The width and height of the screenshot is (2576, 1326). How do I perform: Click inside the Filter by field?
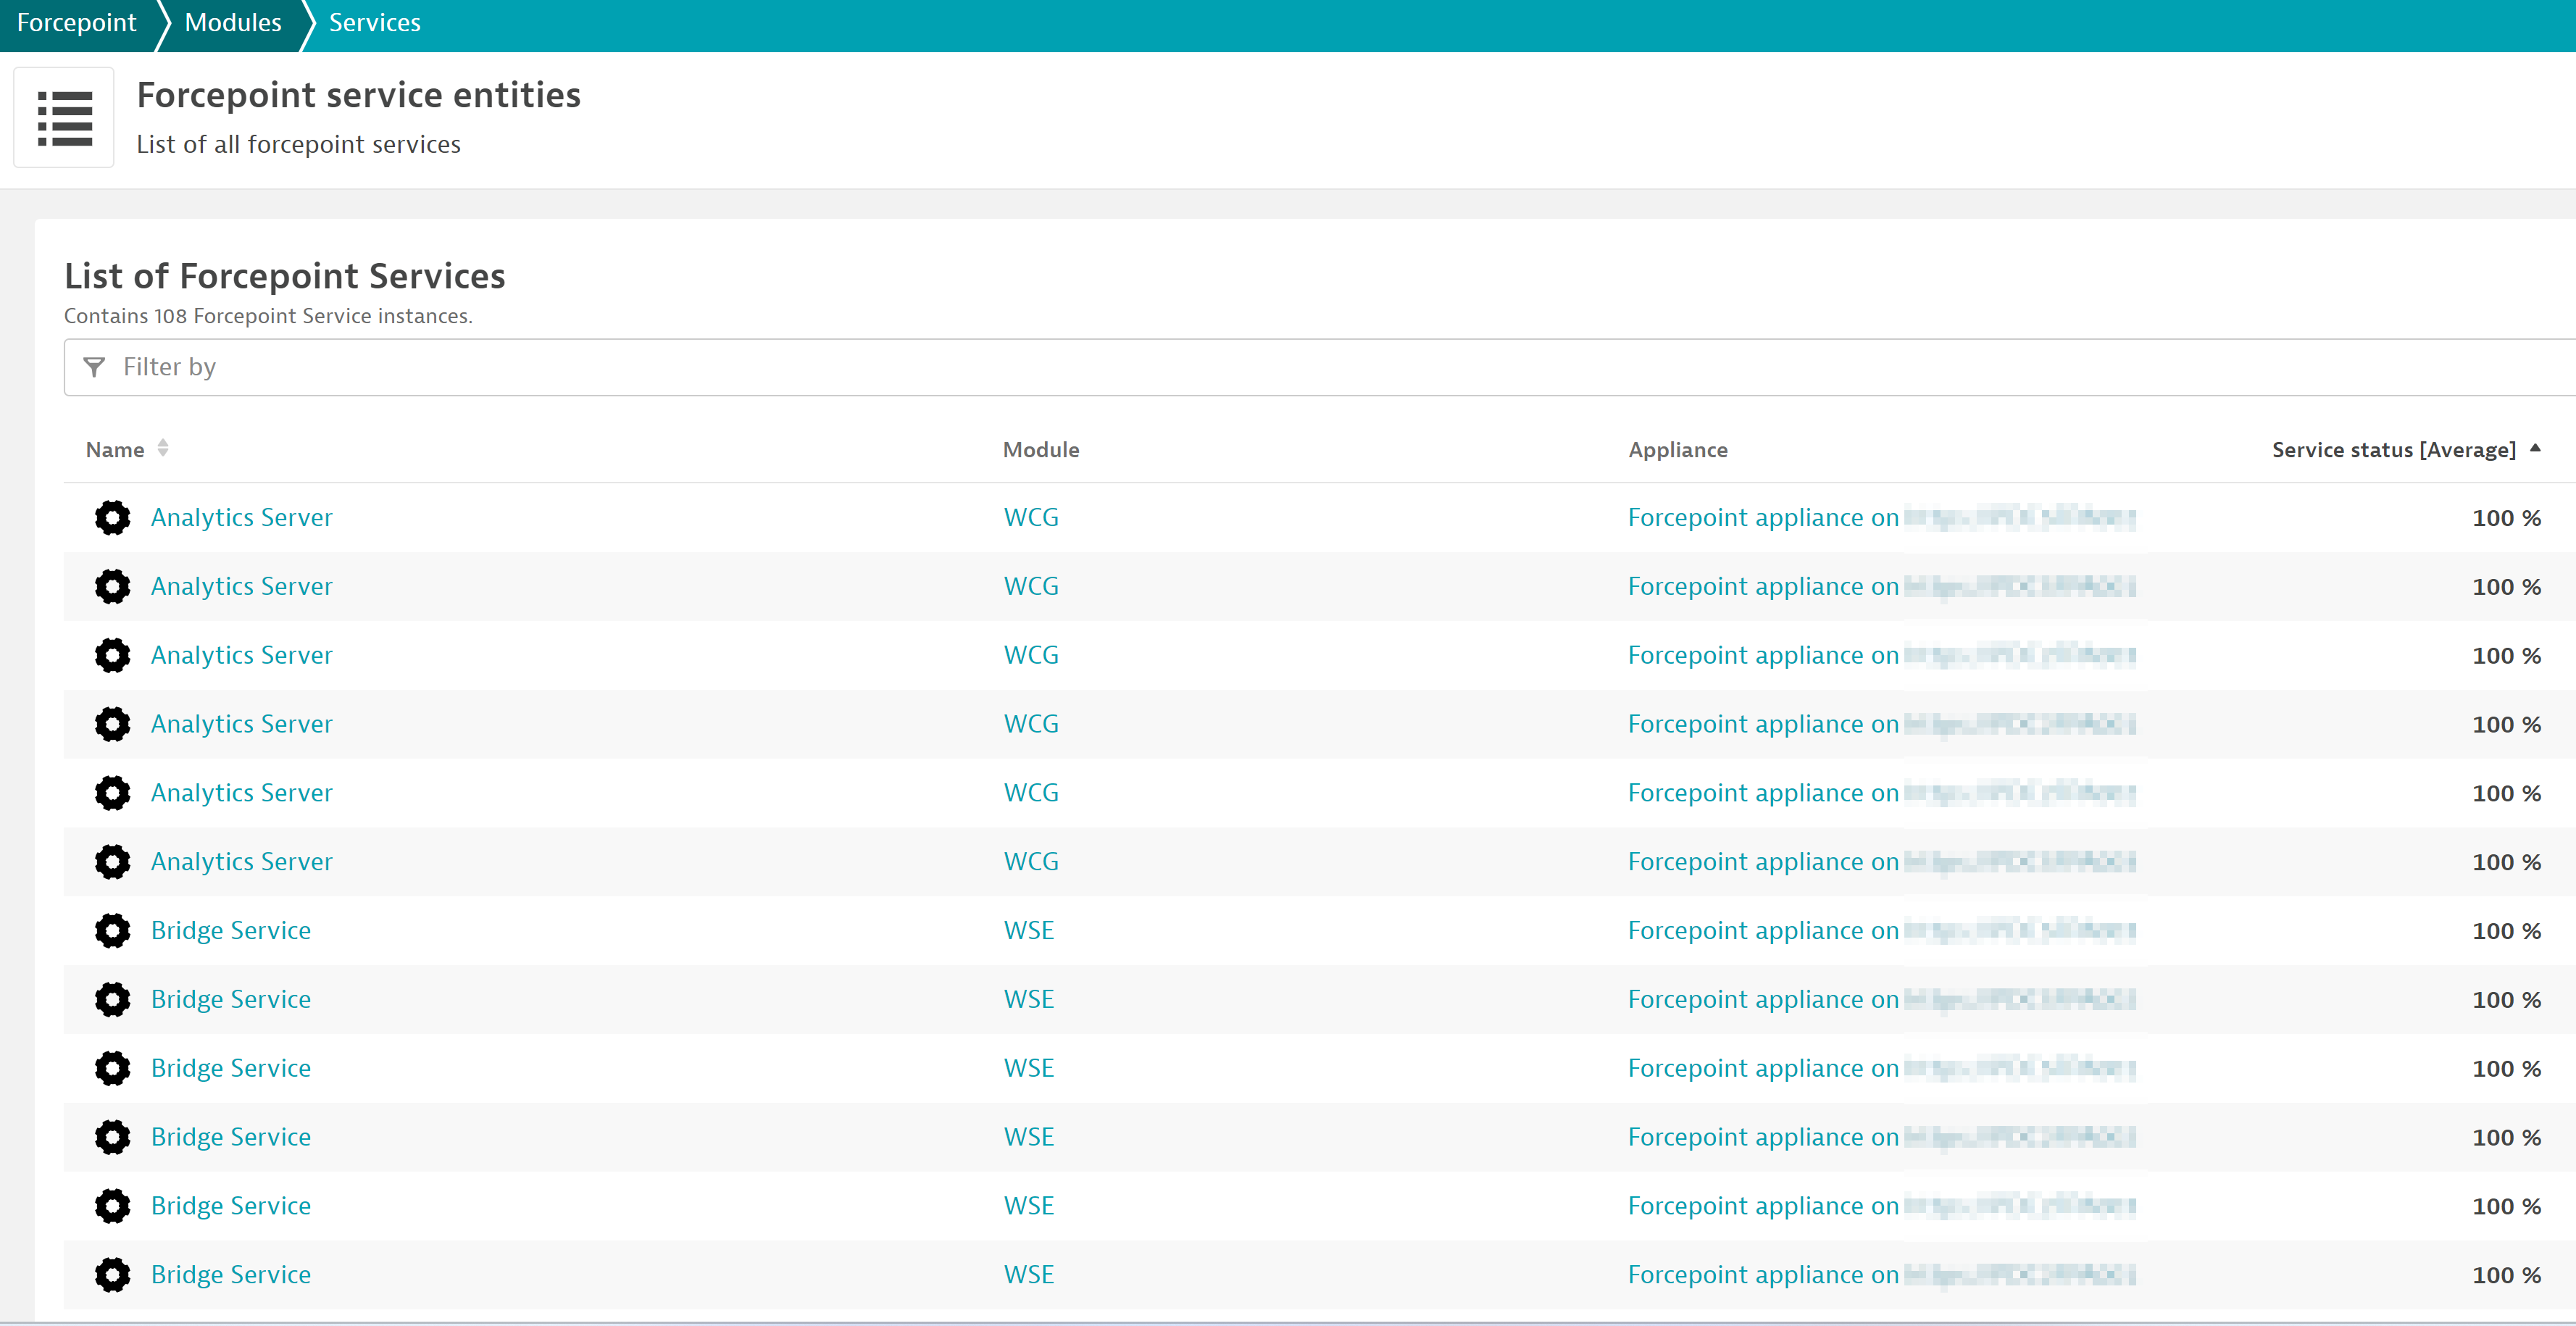point(600,367)
